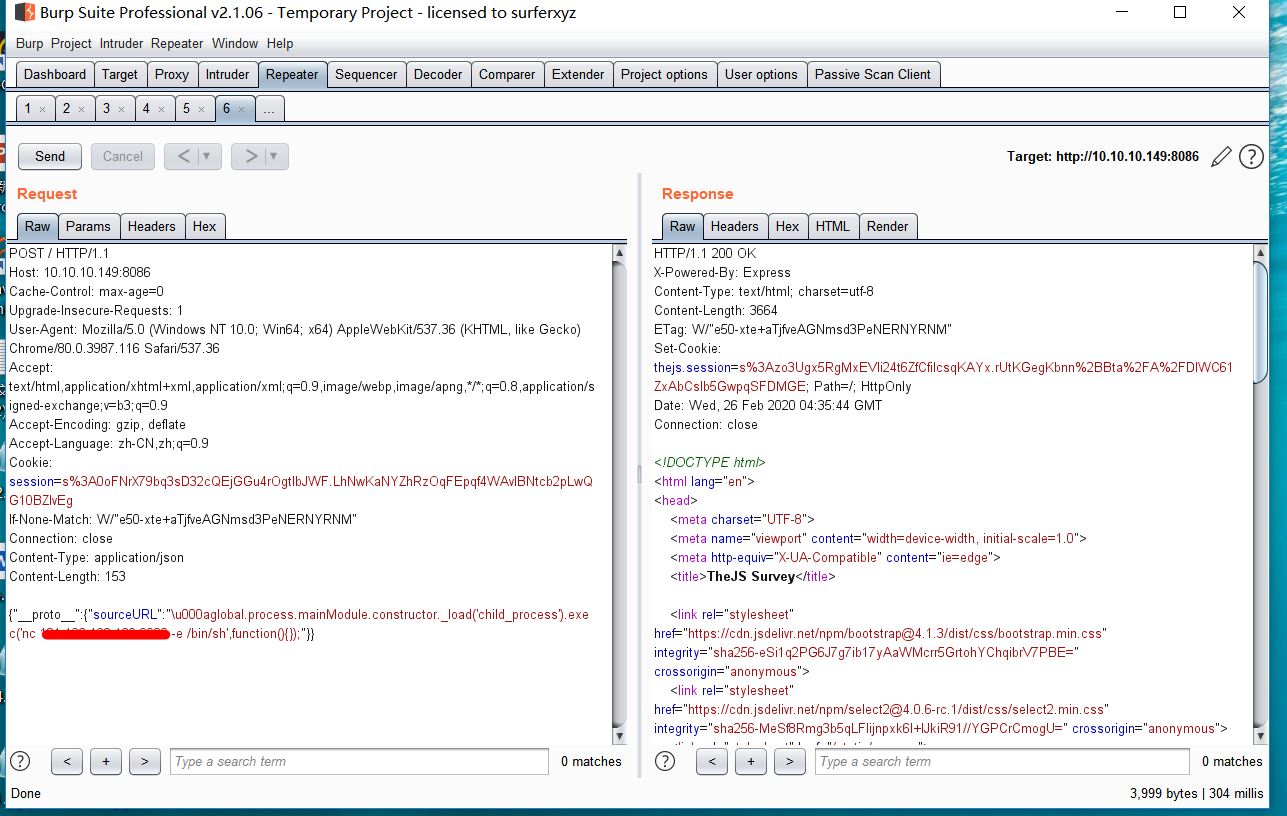Switch to the Comparer tab

[x=507, y=74]
